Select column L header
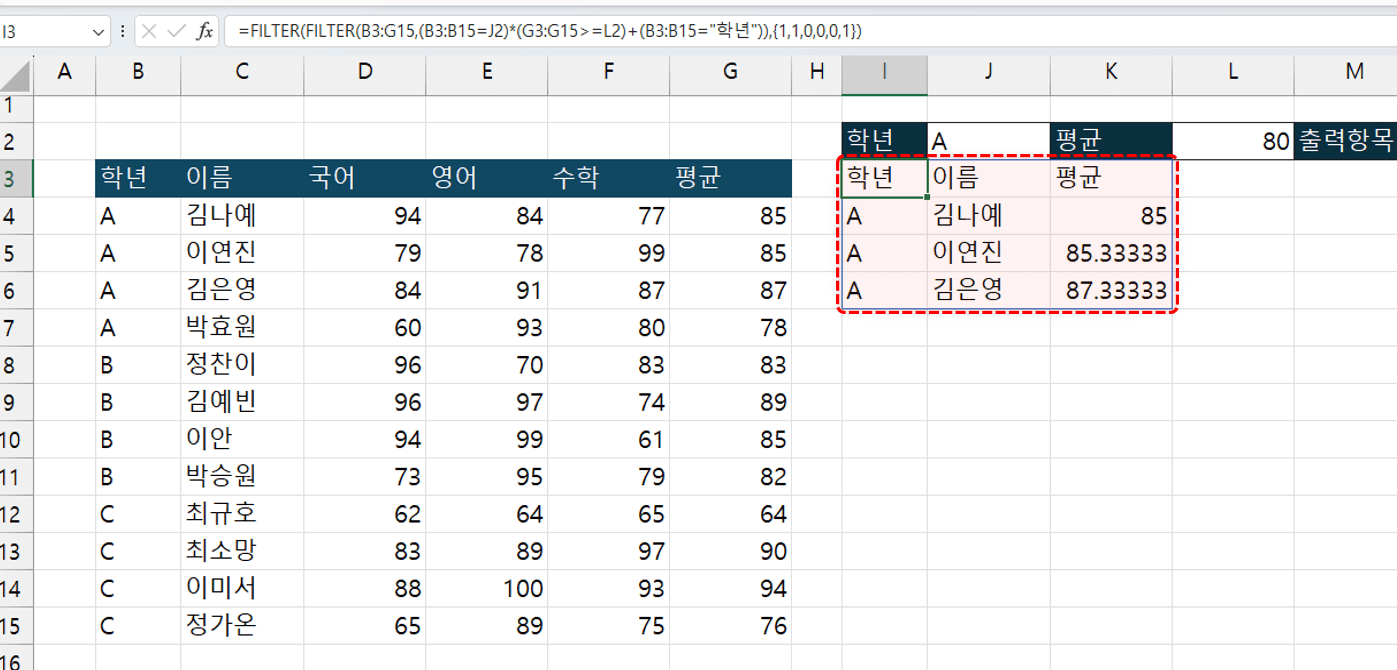1397x670 pixels. (1233, 72)
